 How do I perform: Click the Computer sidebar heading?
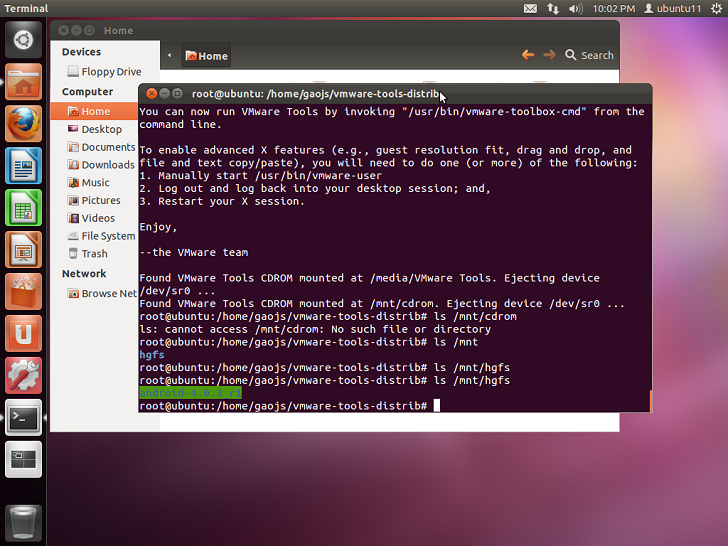pos(87,91)
